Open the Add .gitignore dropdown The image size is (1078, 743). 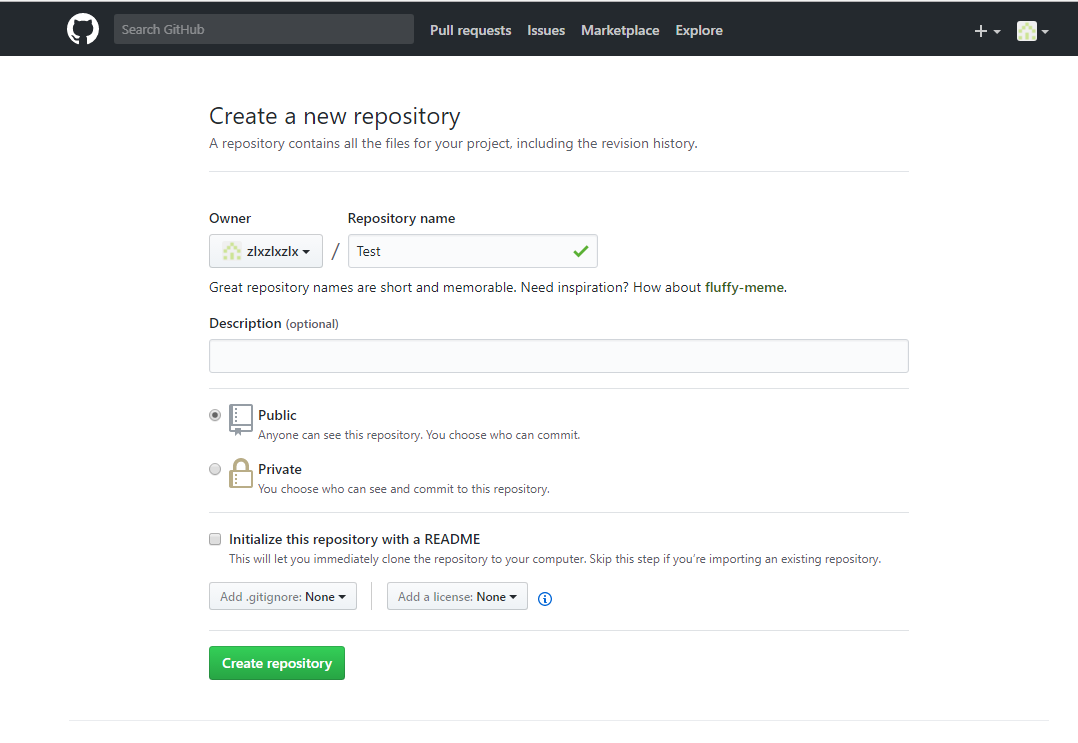point(283,597)
